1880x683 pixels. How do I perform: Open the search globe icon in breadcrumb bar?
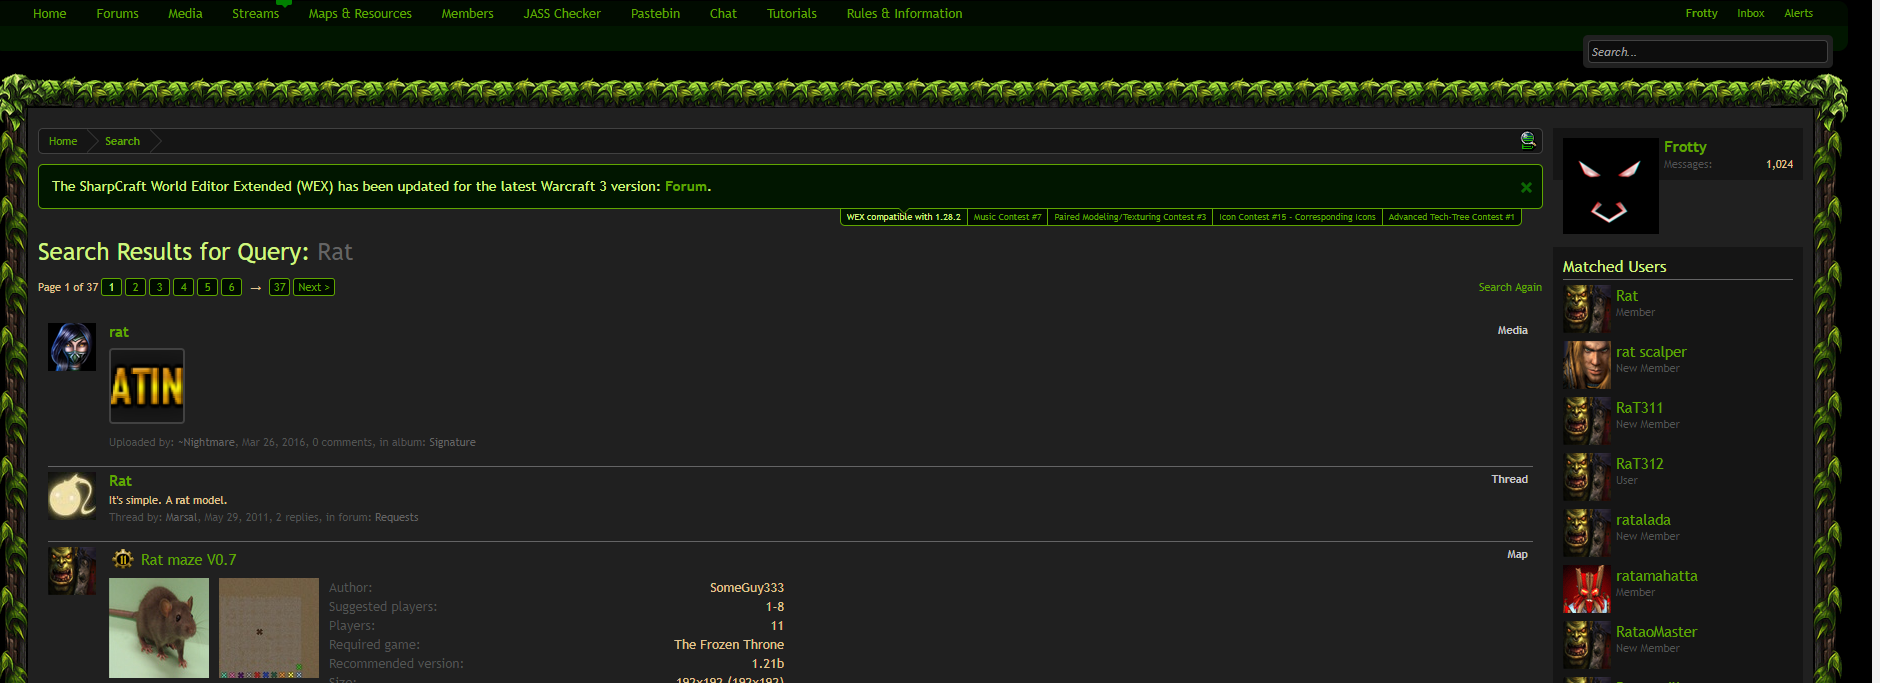tap(1527, 141)
